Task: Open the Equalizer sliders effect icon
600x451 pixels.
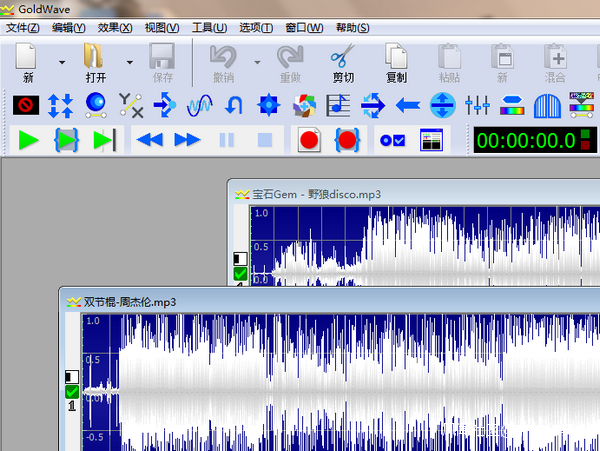Action: point(477,103)
